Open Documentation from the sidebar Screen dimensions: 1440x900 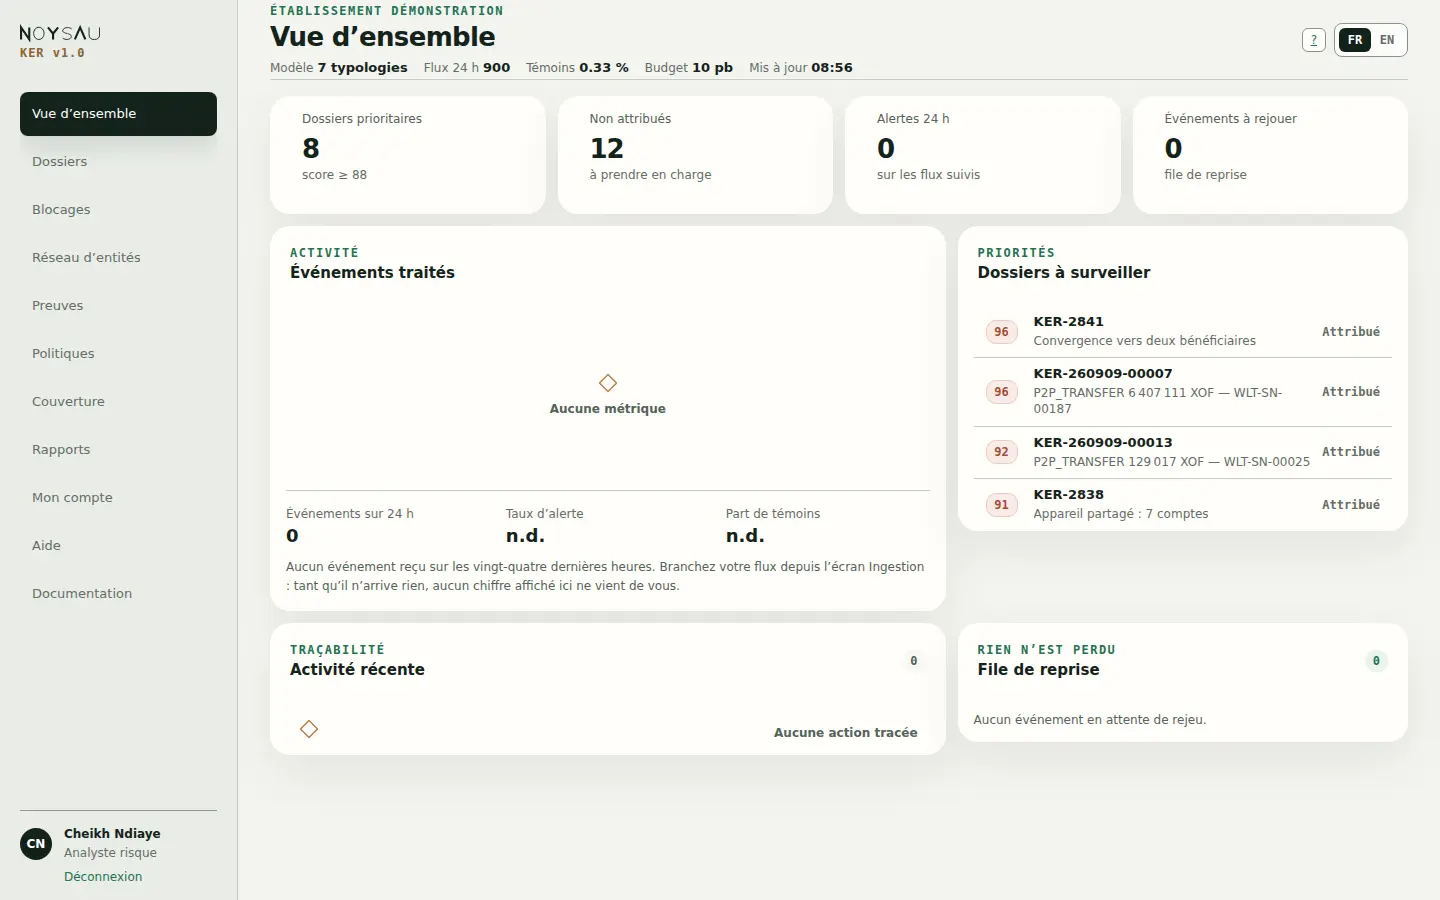118,594
